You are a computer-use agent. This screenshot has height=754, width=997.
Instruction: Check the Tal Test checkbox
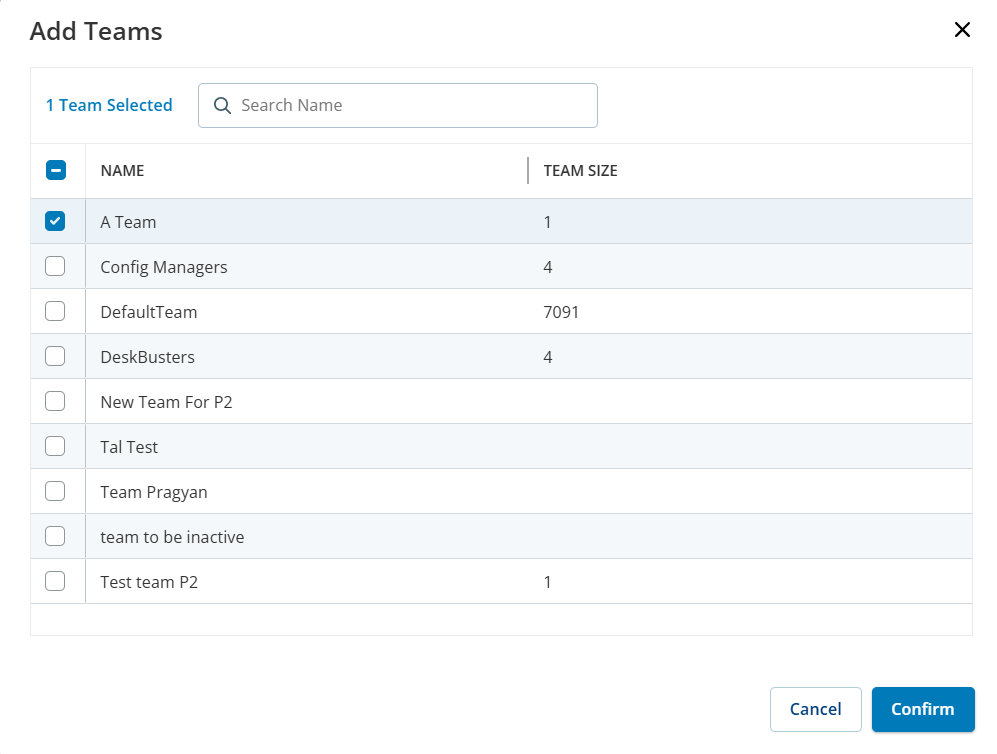(56, 446)
